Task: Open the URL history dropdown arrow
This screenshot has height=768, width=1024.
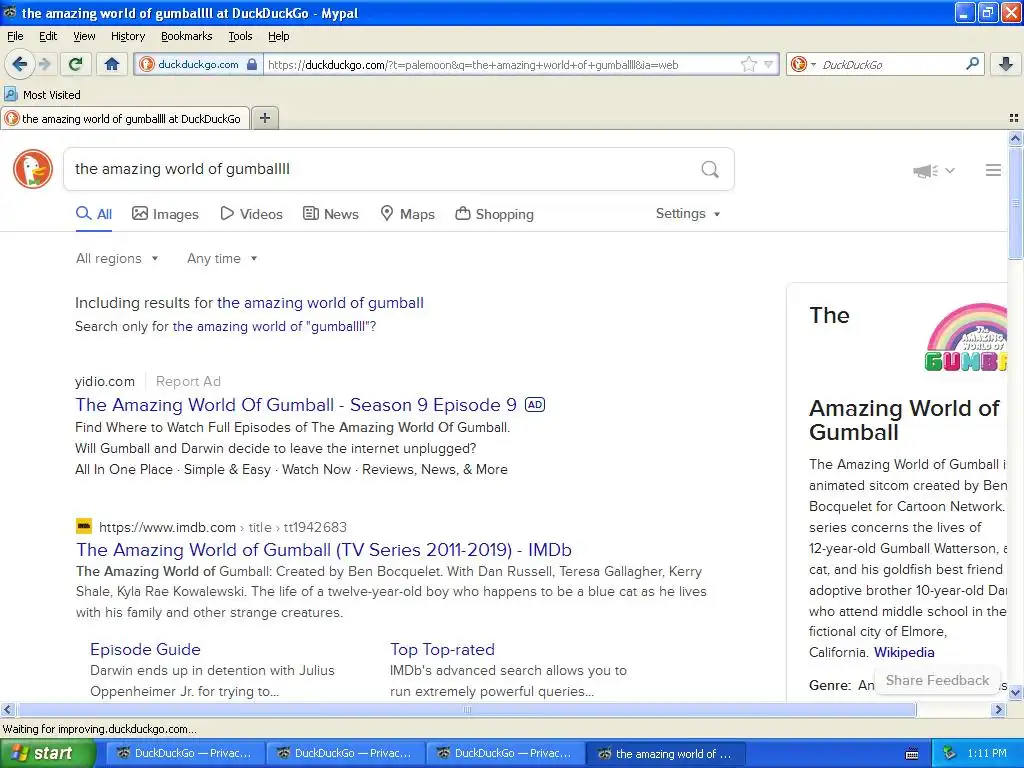Action: click(x=769, y=64)
